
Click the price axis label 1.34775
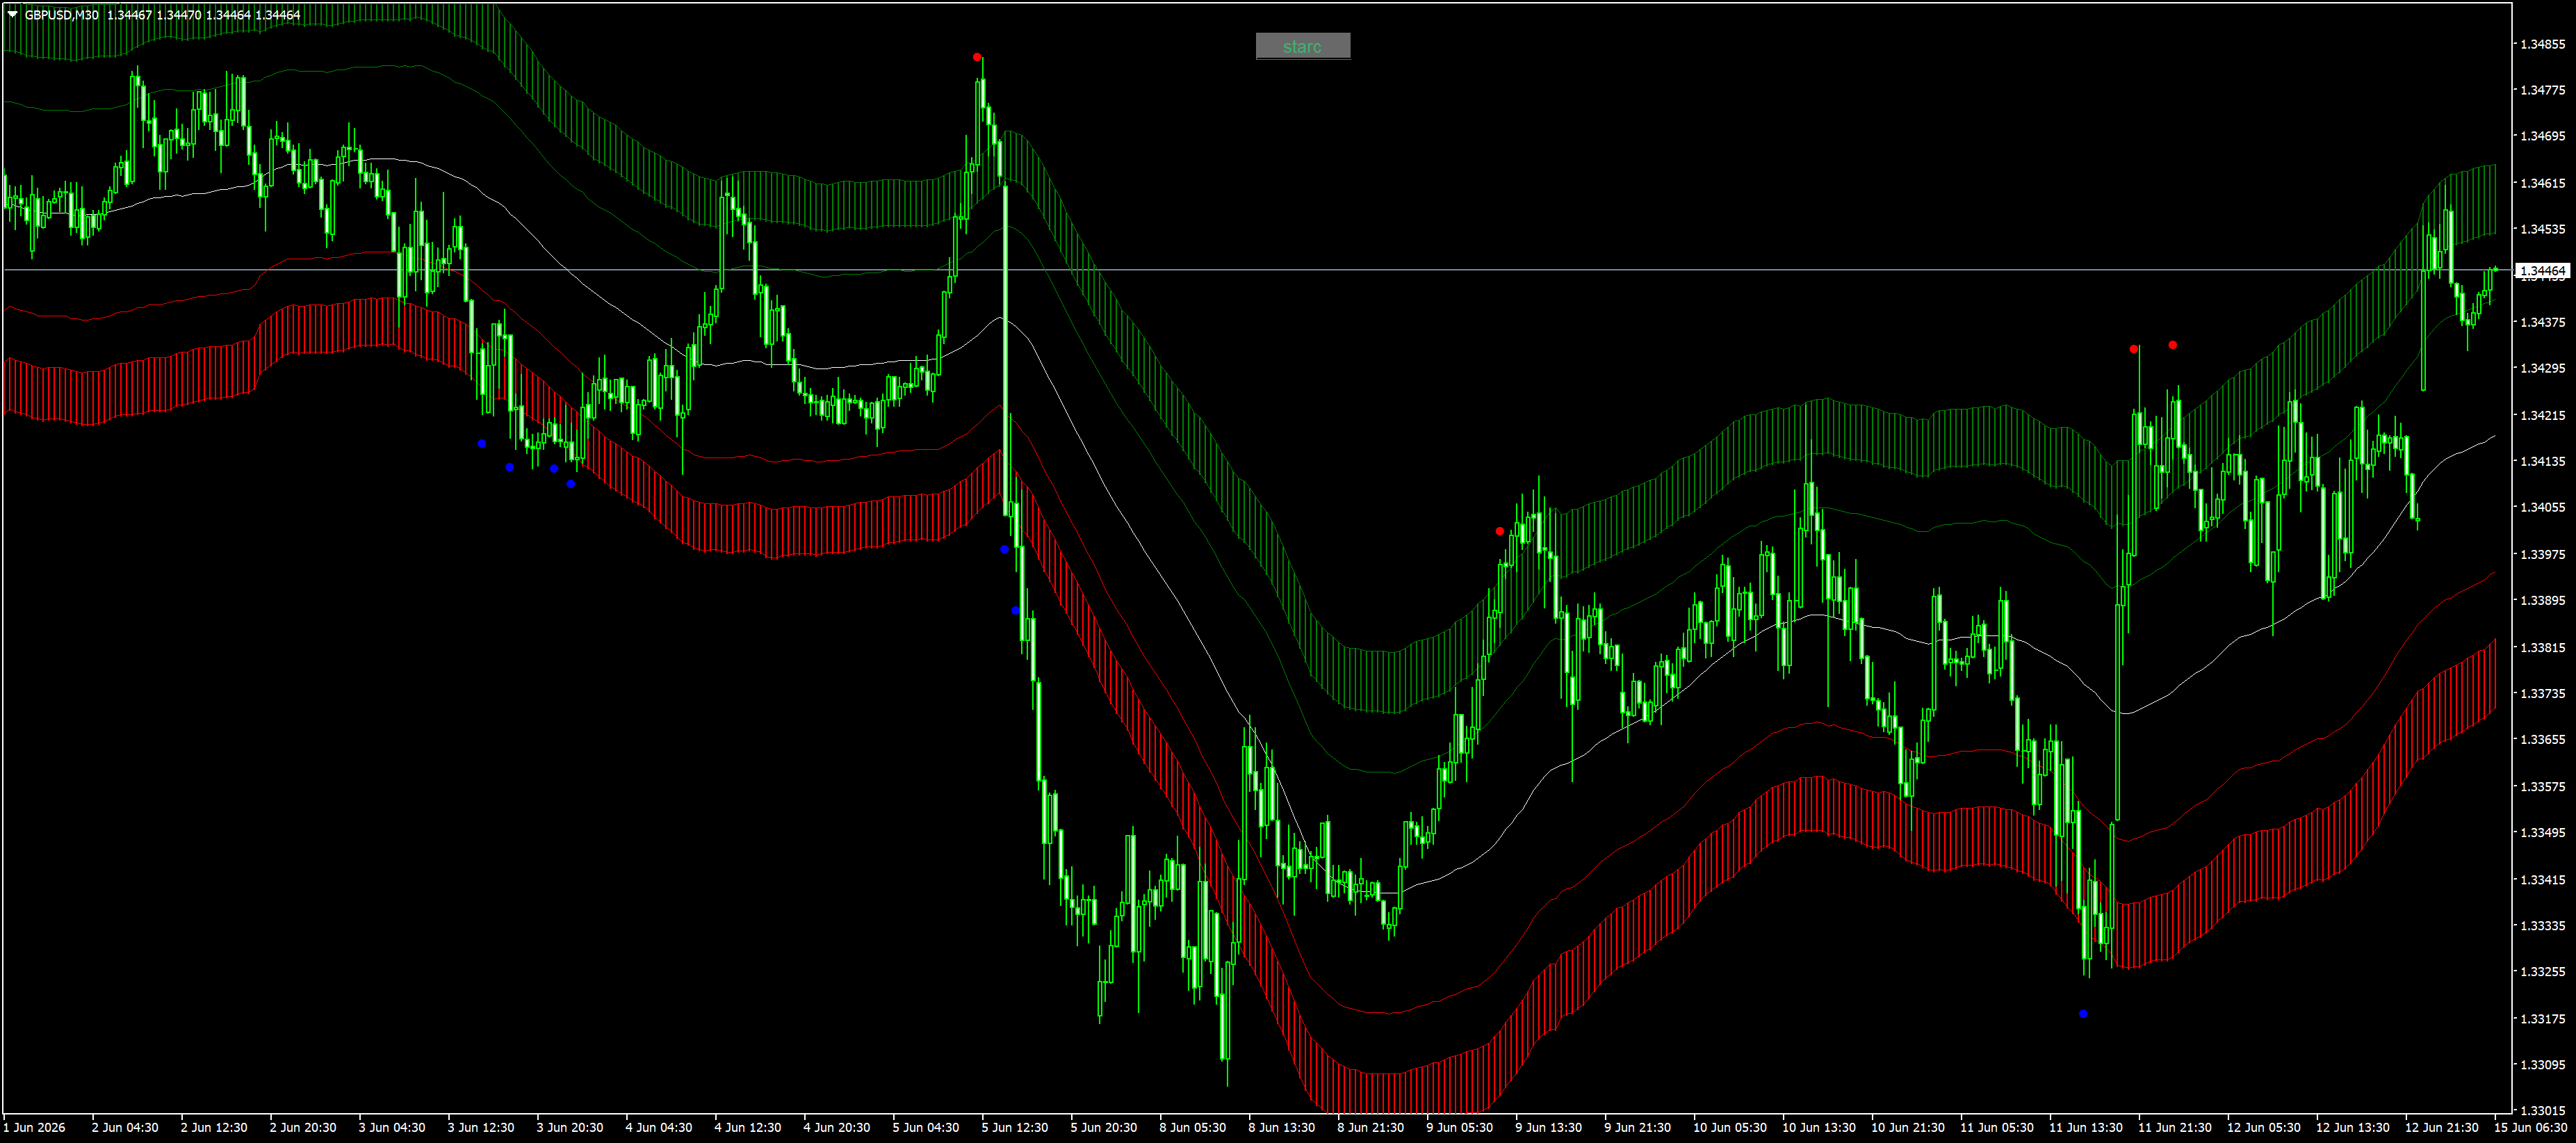click(x=2542, y=90)
